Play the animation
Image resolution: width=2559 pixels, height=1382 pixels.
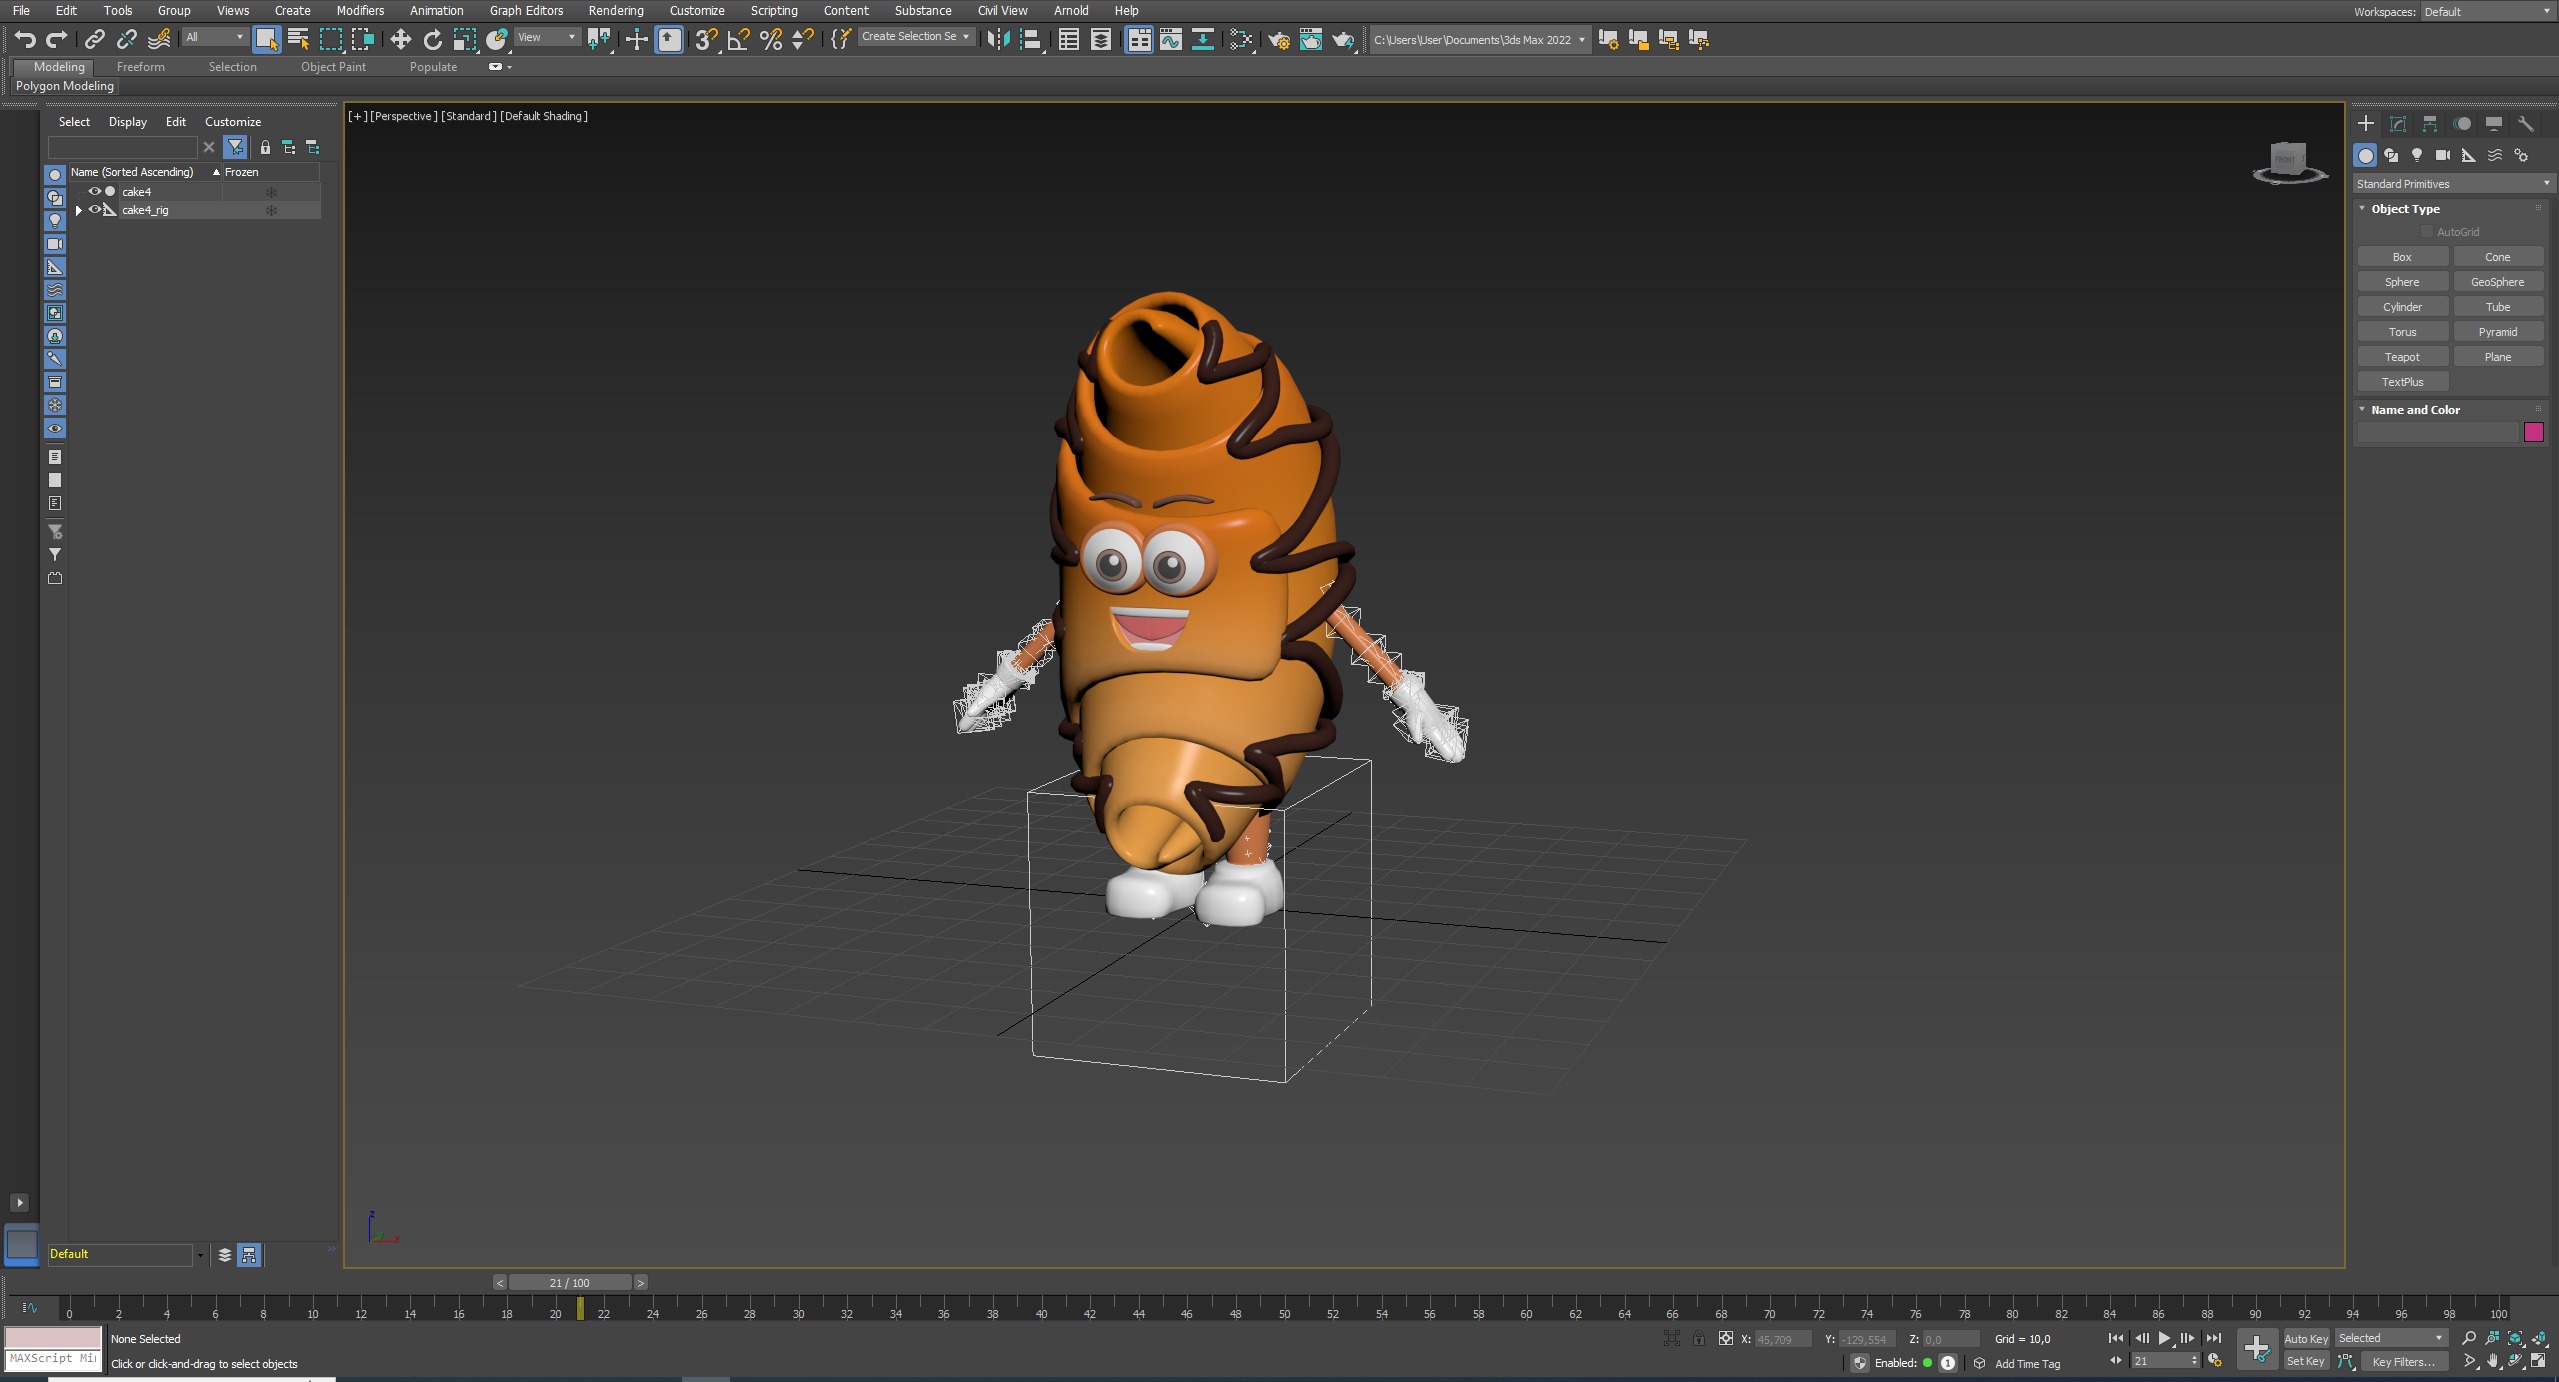click(x=2164, y=1338)
